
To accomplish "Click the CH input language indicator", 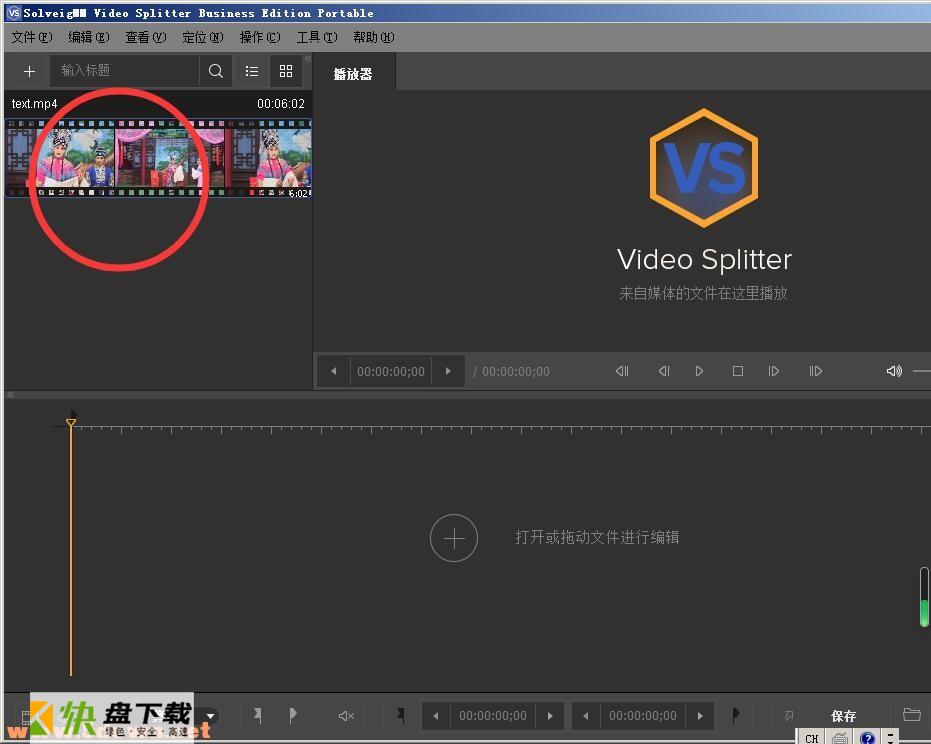I will pos(812,738).
